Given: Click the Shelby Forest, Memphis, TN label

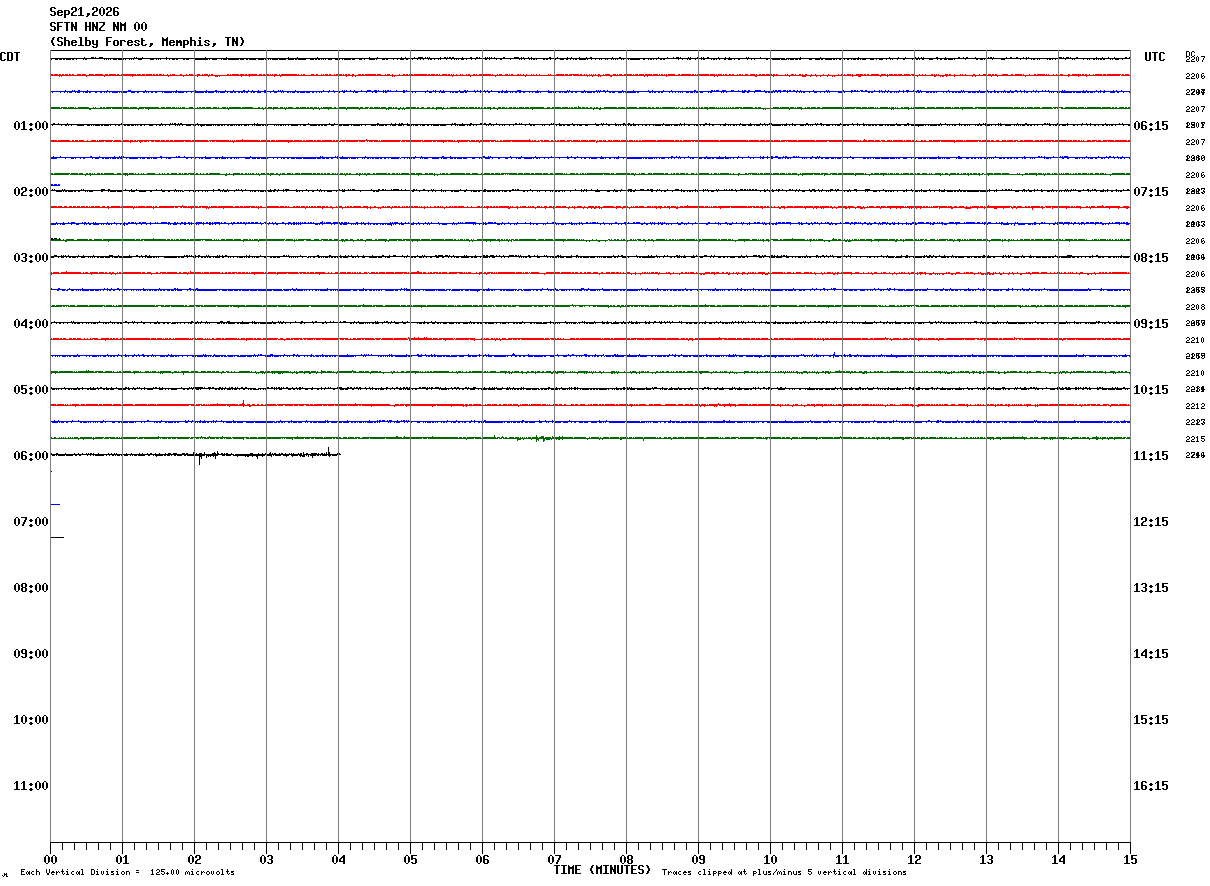Looking at the screenshot, I should pyautogui.click(x=147, y=42).
